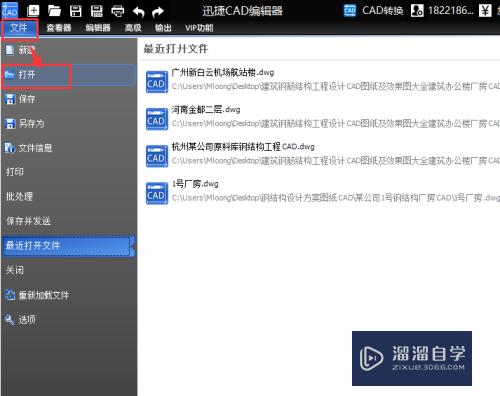The height and width of the screenshot is (396, 500).
Task: Click CAD icon beside 杭州某公司原料库 file
Action: (x=156, y=156)
